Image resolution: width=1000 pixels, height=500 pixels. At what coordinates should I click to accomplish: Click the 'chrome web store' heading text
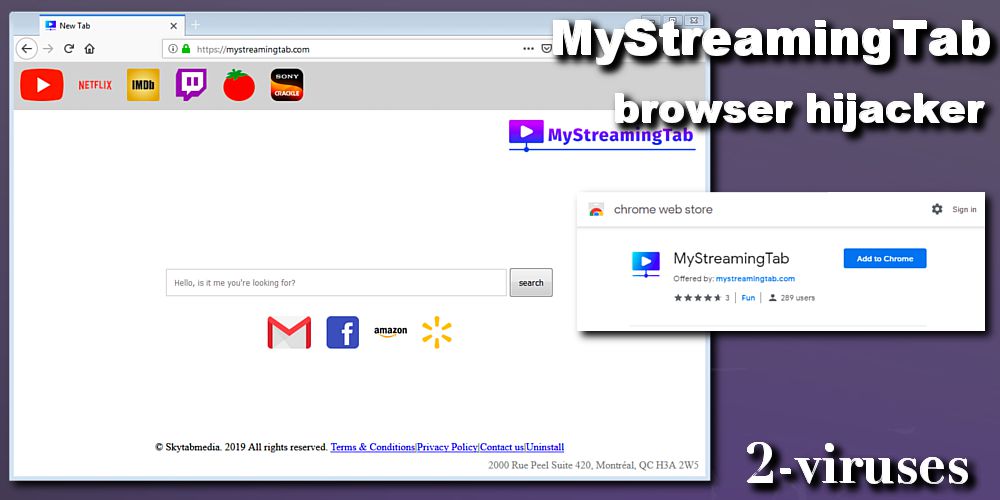coord(663,209)
